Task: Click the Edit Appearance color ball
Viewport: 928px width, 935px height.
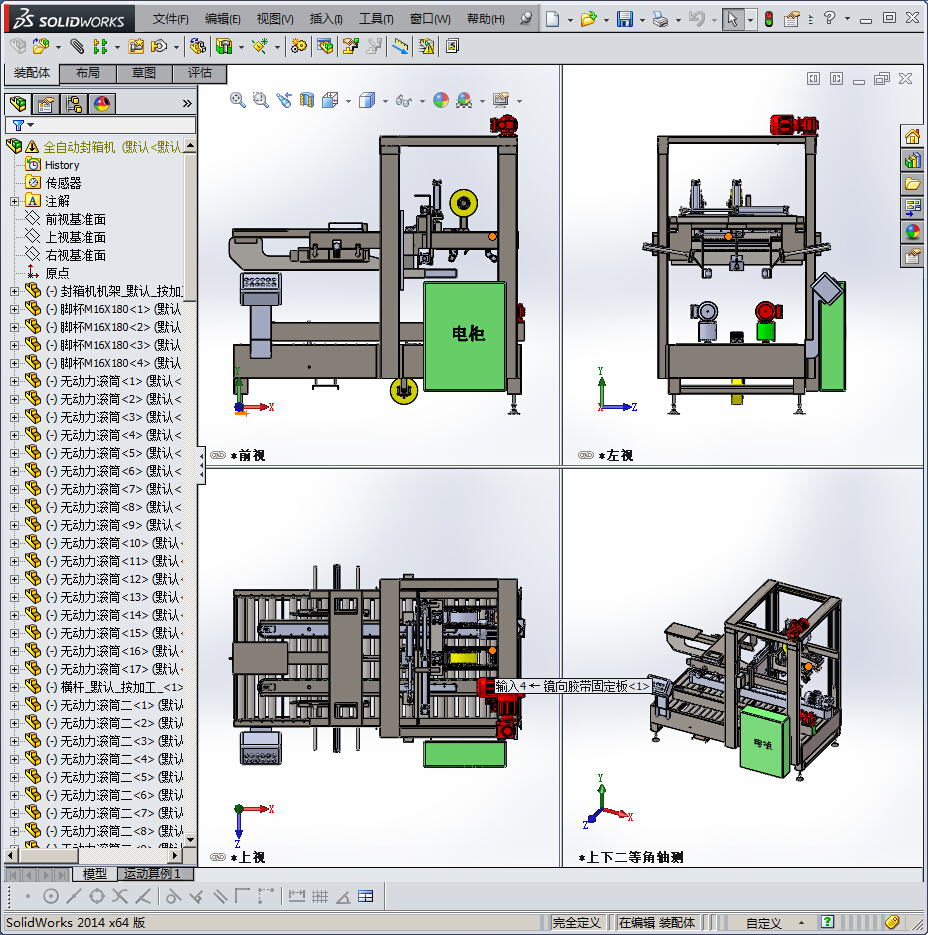Action: (x=441, y=100)
